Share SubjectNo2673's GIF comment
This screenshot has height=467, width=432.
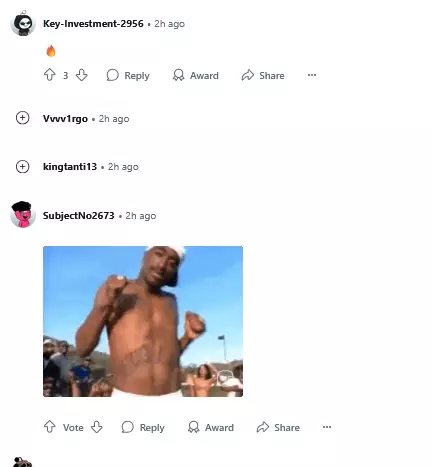(x=278, y=427)
